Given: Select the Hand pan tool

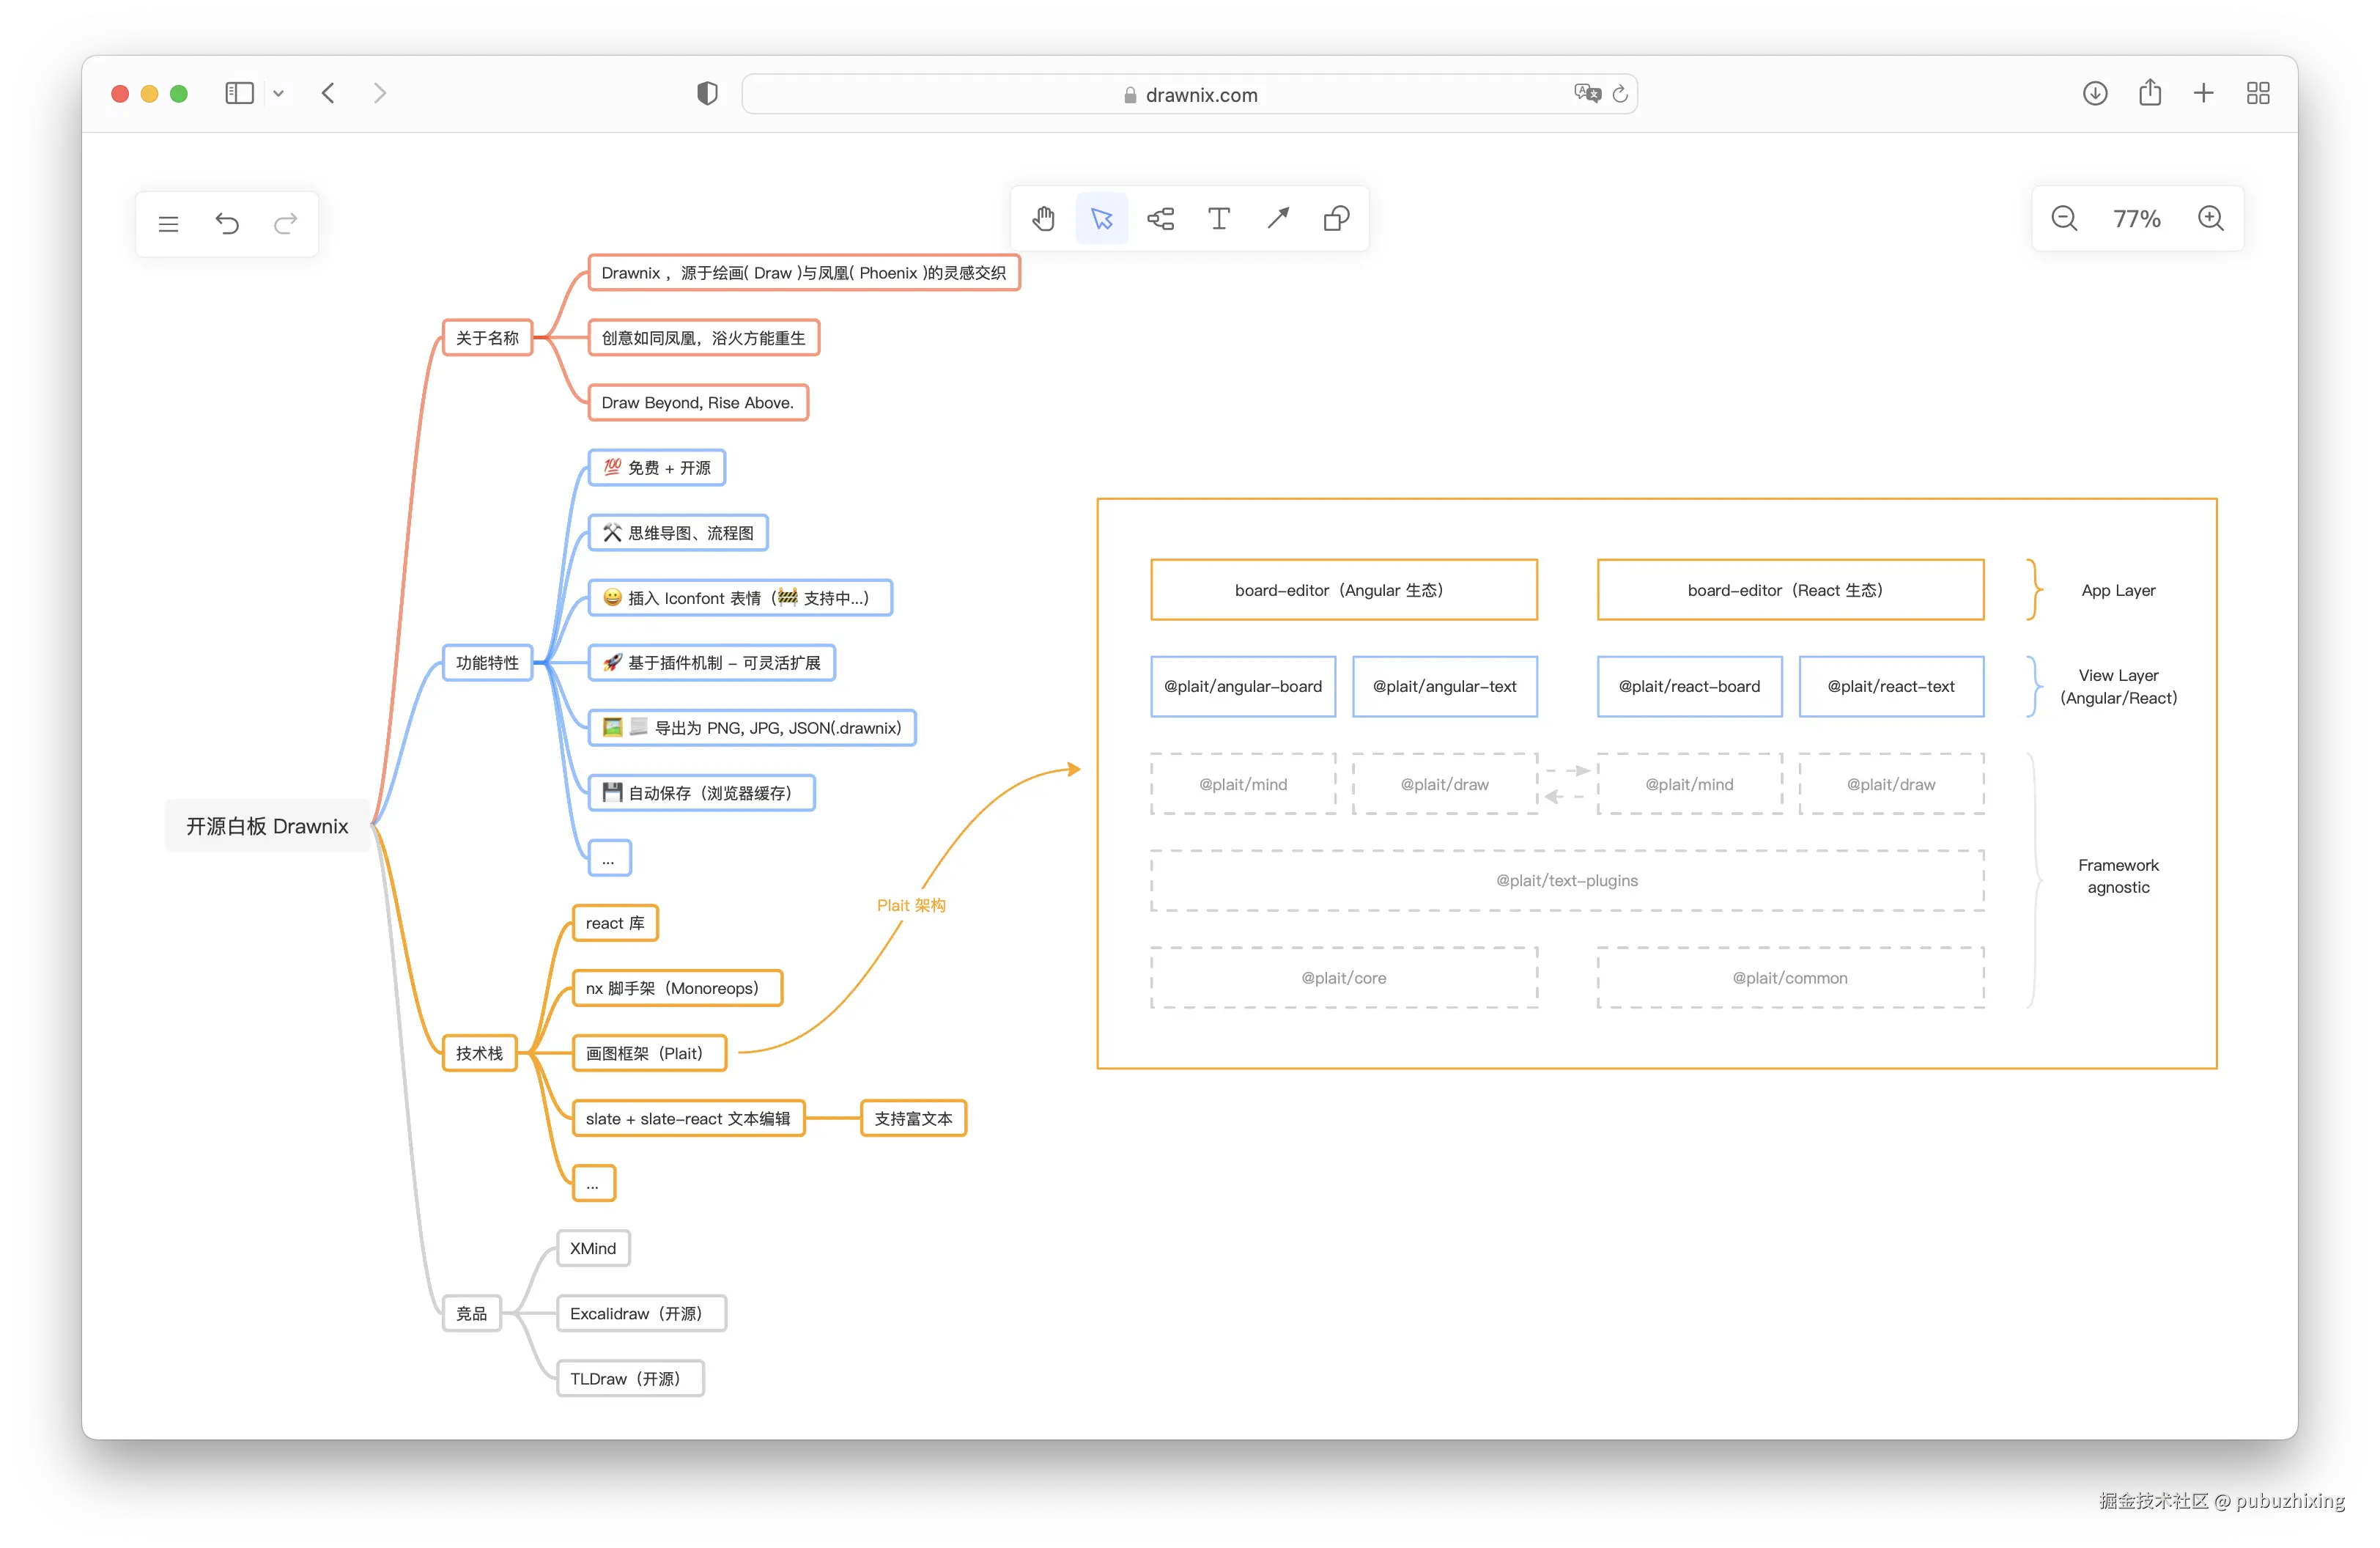Looking at the screenshot, I should [1043, 218].
